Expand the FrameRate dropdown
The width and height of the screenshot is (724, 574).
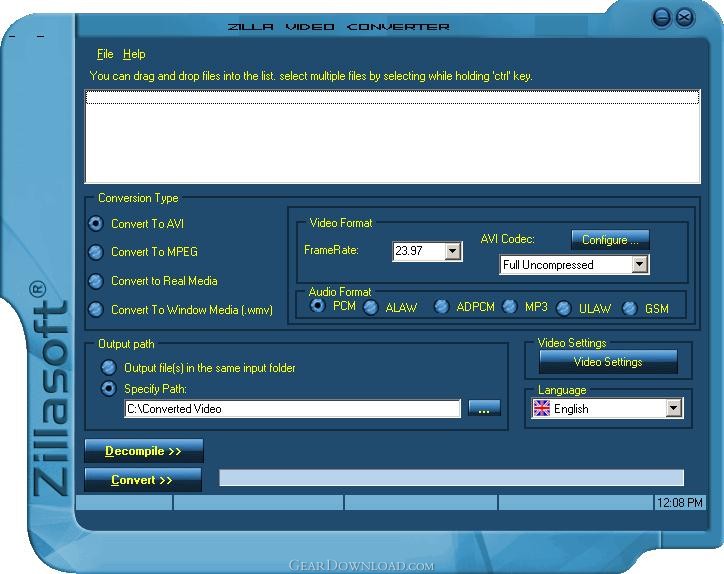point(452,251)
